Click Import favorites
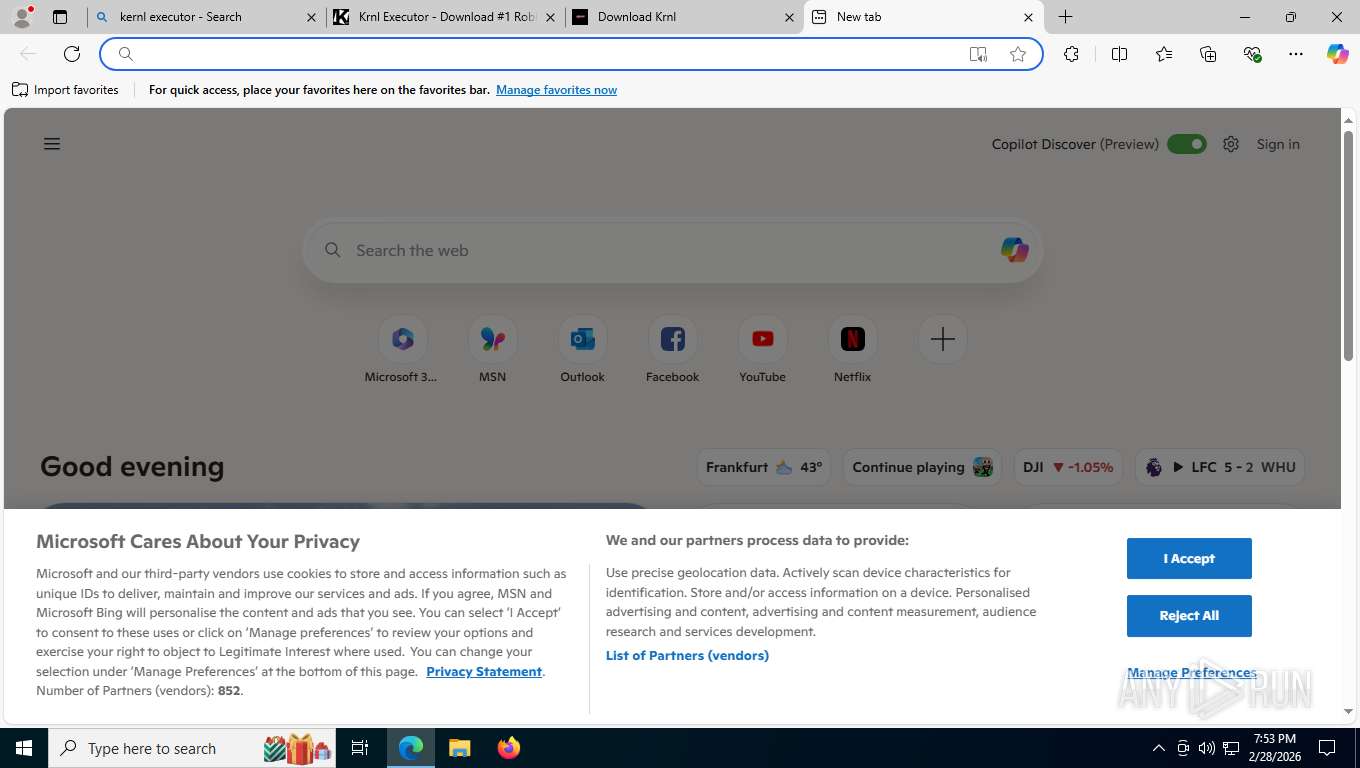The height and width of the screenshot is (768, 1360). pyautogui.click(x=65, y=90)
